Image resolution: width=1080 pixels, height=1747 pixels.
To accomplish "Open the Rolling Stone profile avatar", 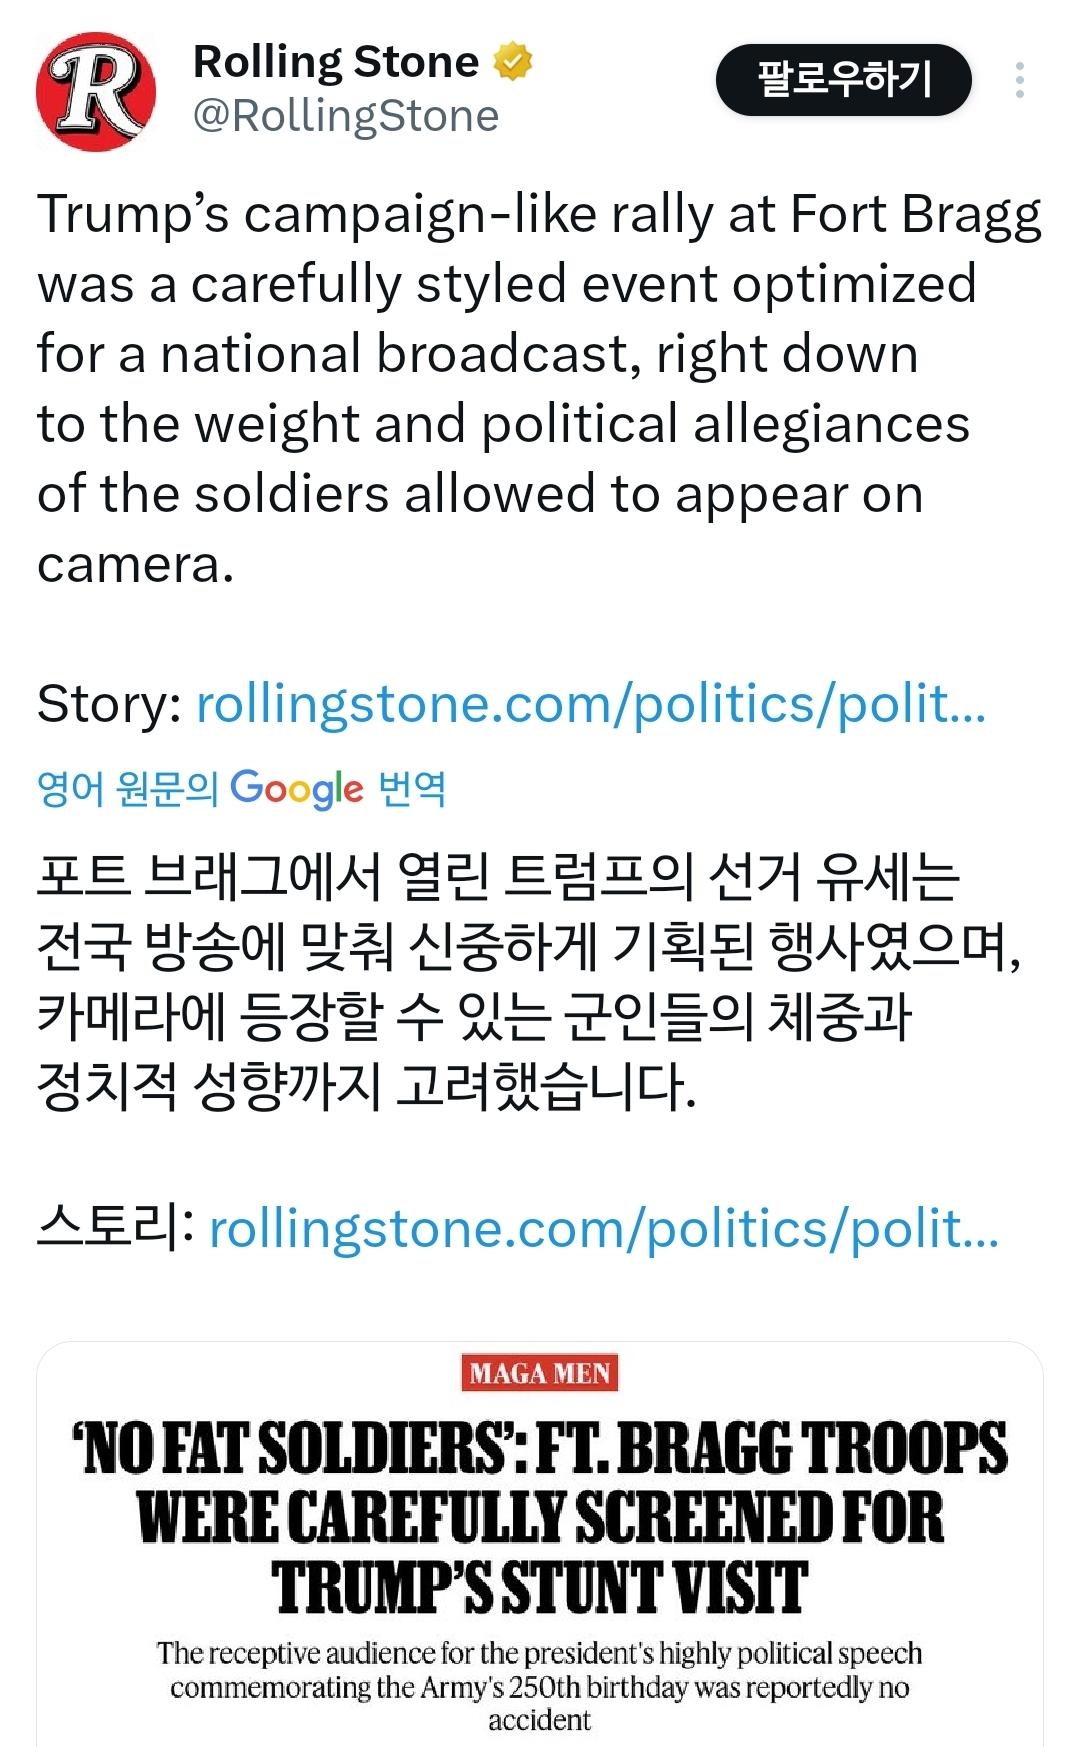I will 96,91.
